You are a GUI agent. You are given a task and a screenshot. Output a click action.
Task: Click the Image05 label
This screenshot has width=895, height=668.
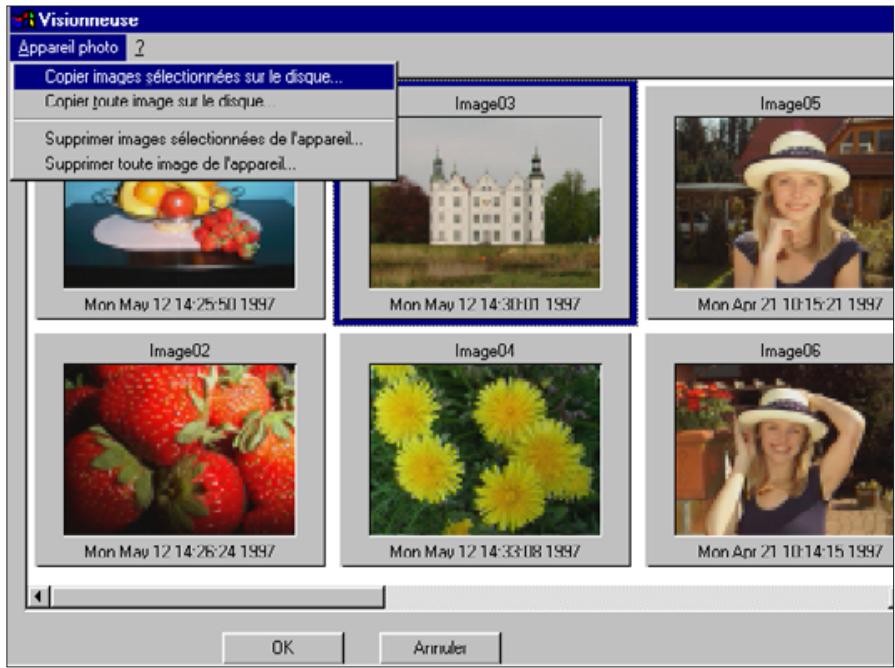790,103
